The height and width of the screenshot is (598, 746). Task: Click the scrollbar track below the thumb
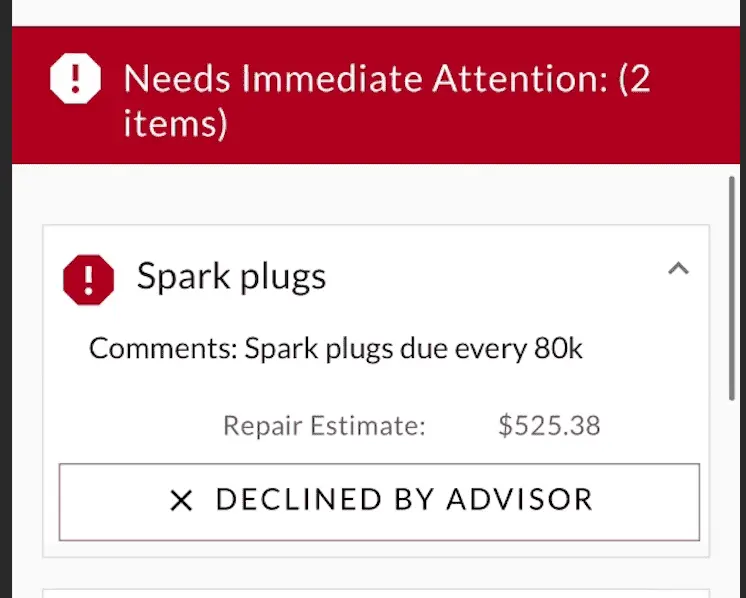732,500
